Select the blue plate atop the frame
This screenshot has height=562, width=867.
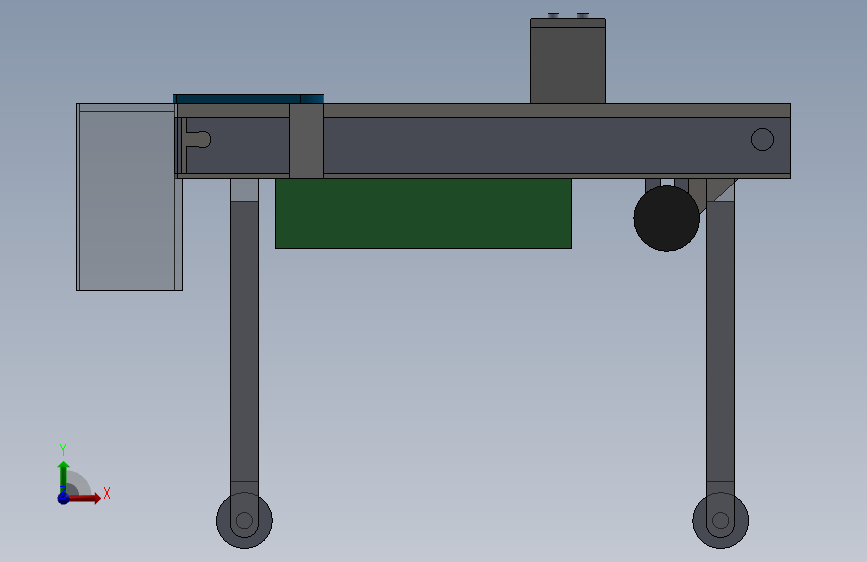[x=248, y=98]
